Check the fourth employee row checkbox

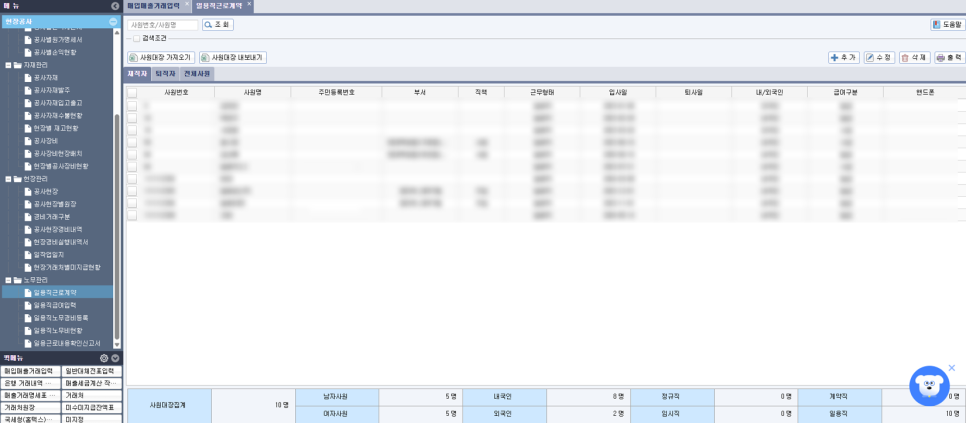[132, 142]
